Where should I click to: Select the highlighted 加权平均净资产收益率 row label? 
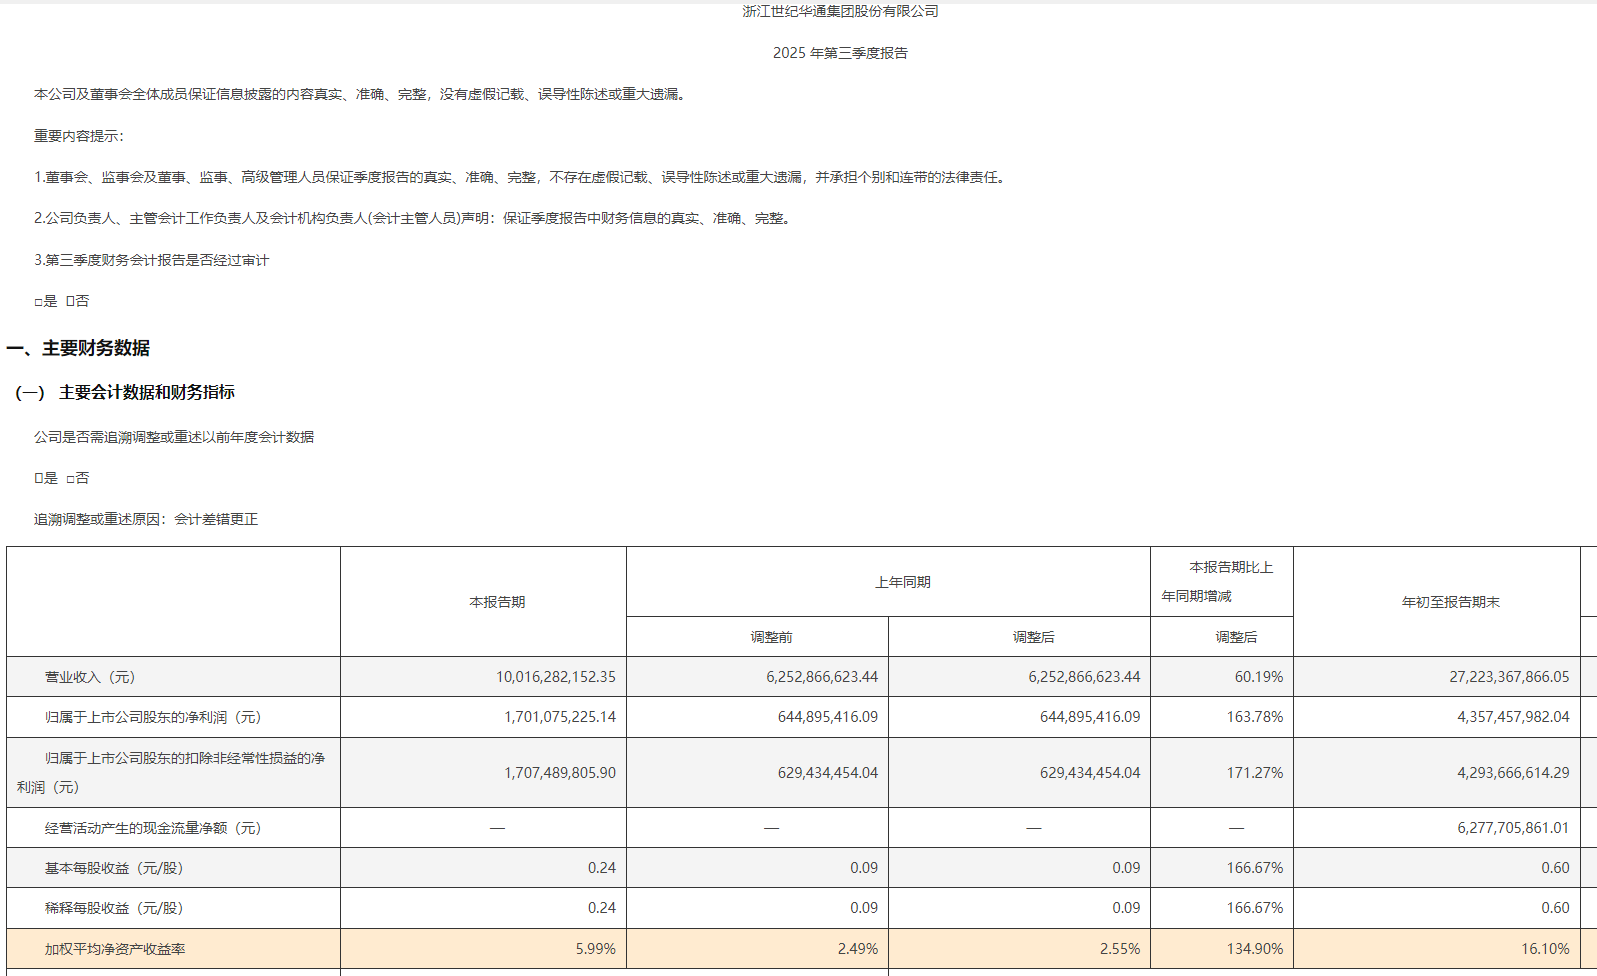[x=115, y=949]
